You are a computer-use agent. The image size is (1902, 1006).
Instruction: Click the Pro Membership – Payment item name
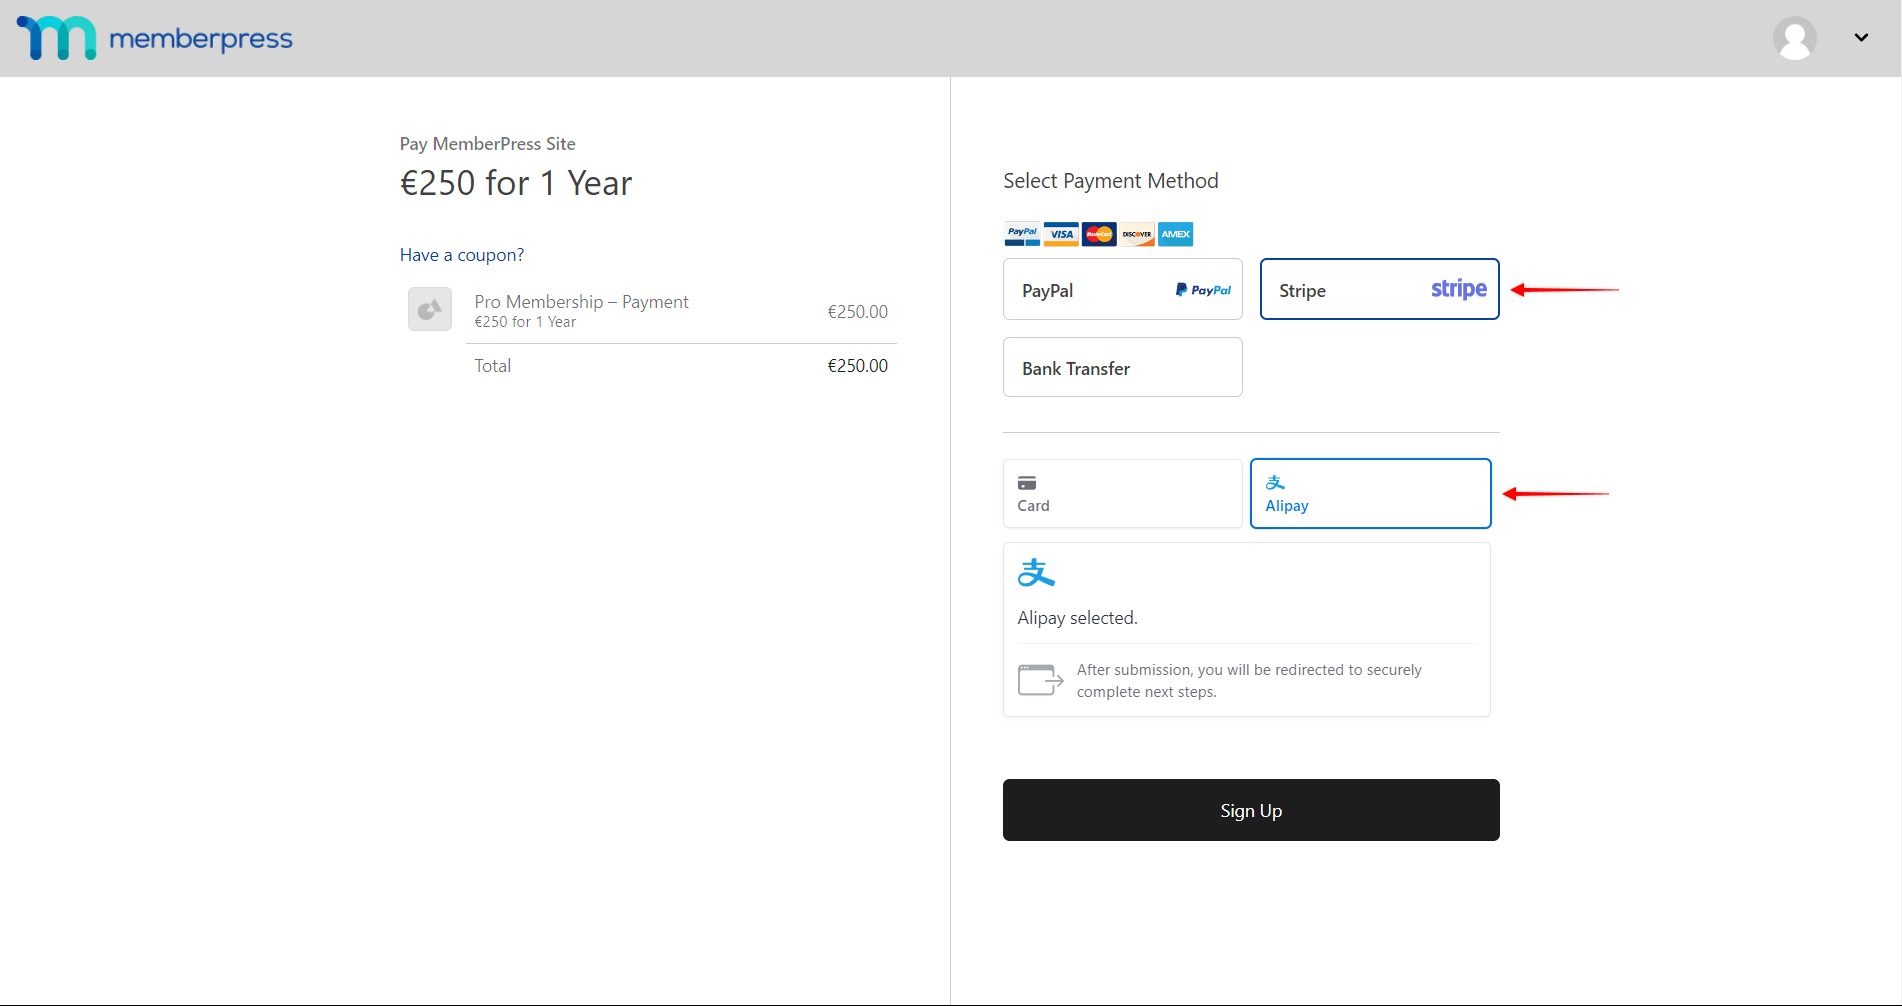[581, 302]
